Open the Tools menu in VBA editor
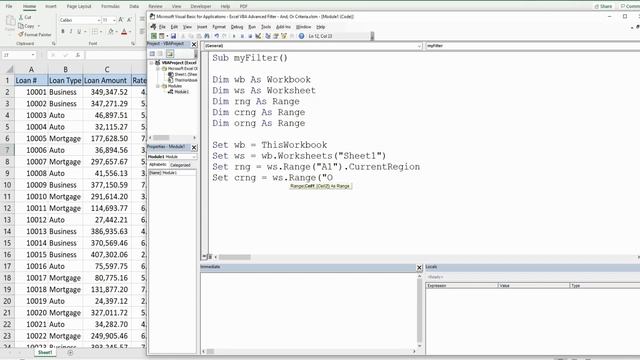Image resolution: width=640 pixels, height=360 pixels. click(x=266, y=27)
